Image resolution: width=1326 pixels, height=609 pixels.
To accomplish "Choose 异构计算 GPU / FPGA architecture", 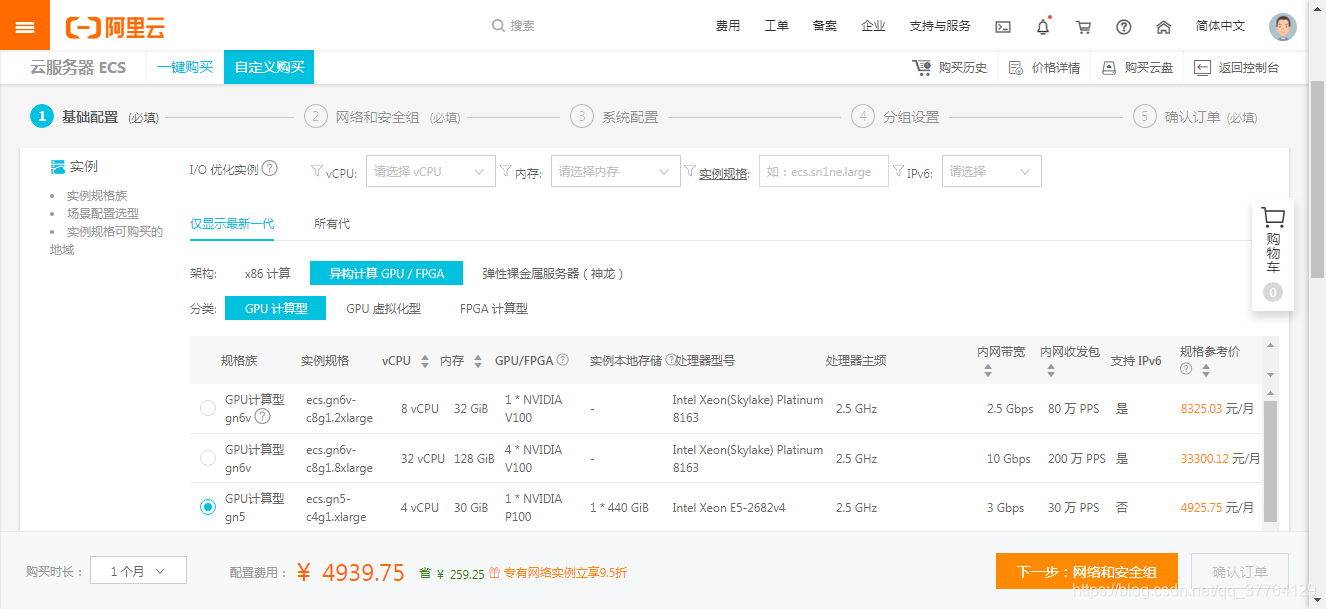I will pyautogui.click(x=388, y=273).
